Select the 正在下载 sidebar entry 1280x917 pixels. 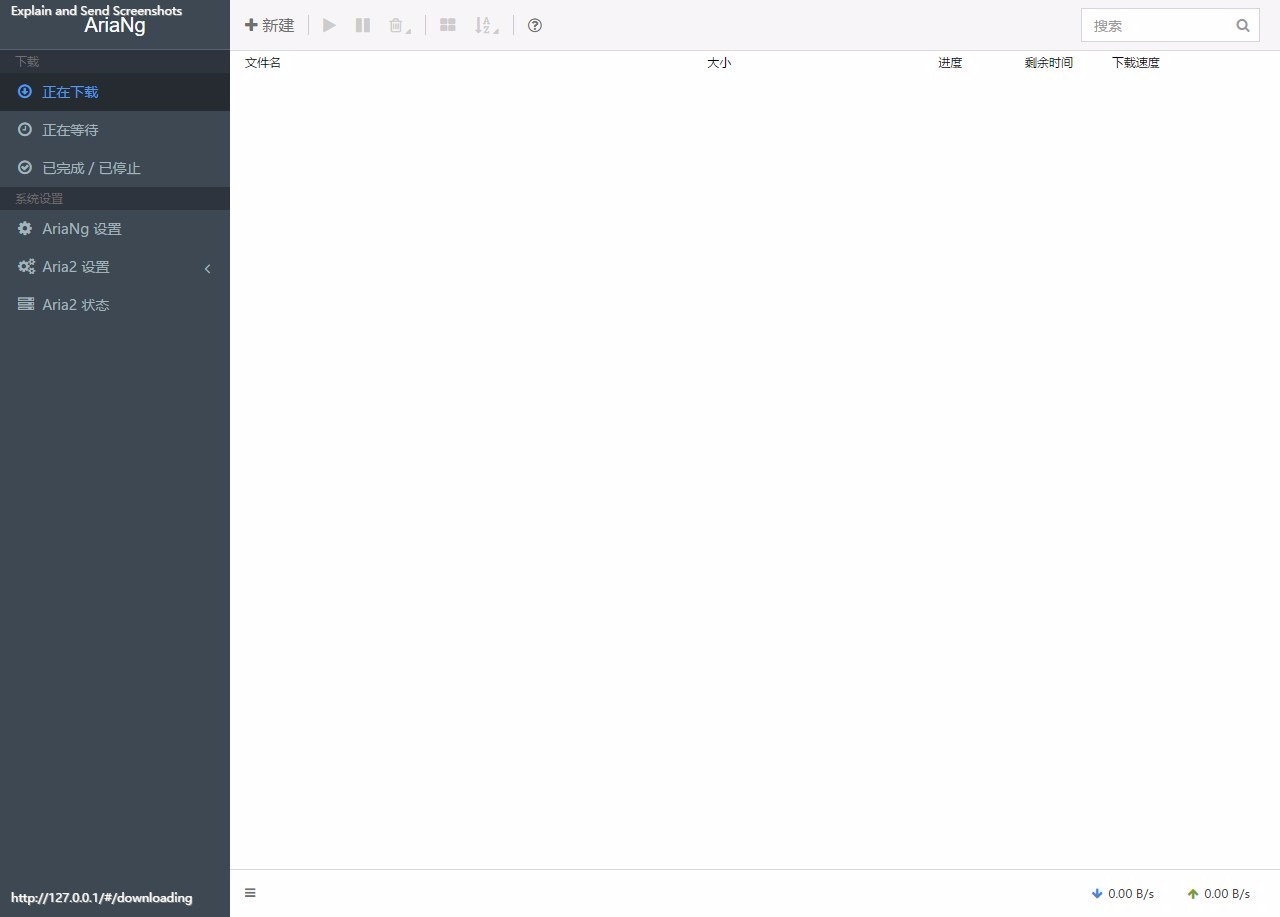pyautogui.click(x=72, y=91)
